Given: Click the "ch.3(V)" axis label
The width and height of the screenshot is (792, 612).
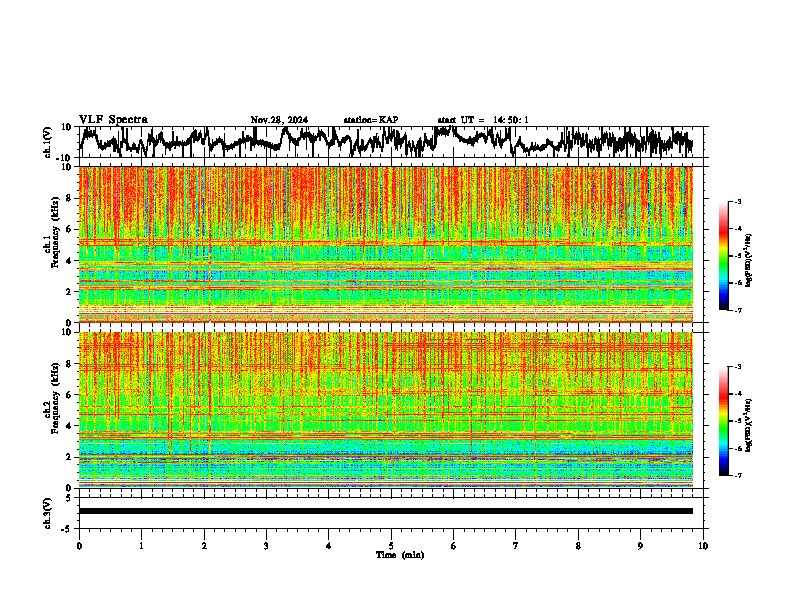Looking at the screenshot, I should (x=48, y=513).
